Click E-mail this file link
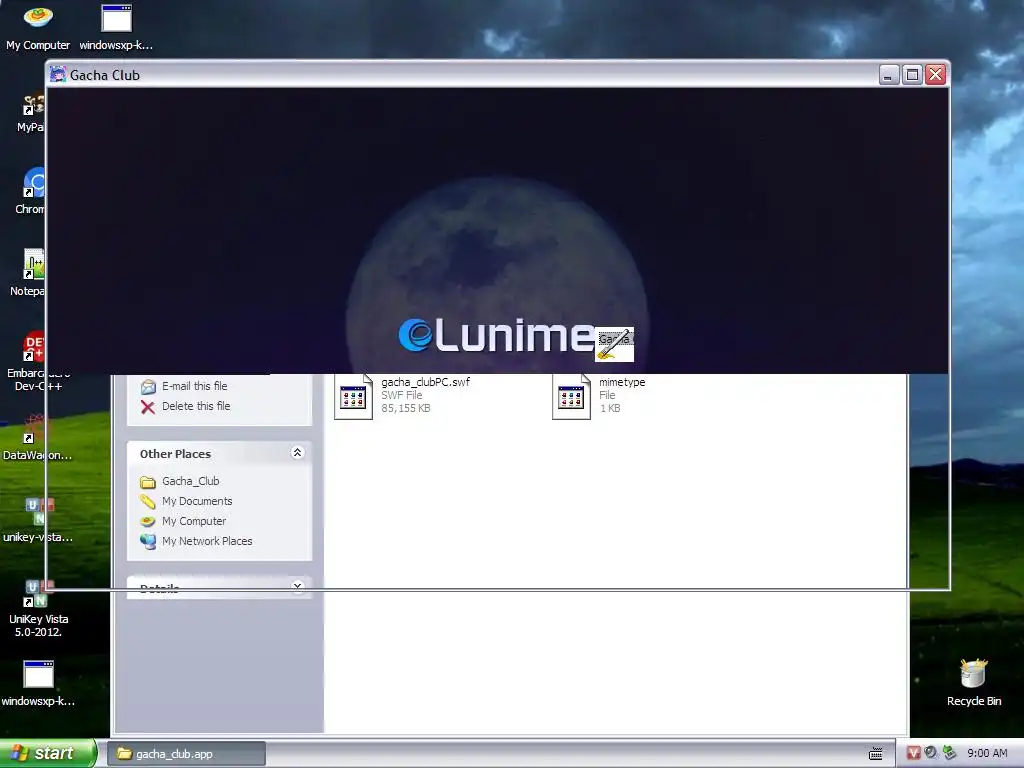This screenshot has width=1024, height=768. 195,386
